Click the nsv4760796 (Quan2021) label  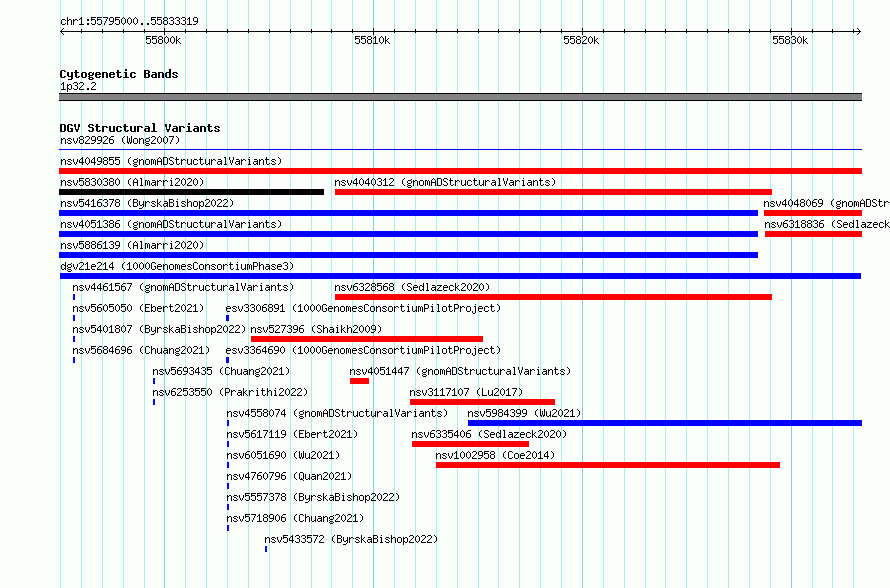(289, 476)
